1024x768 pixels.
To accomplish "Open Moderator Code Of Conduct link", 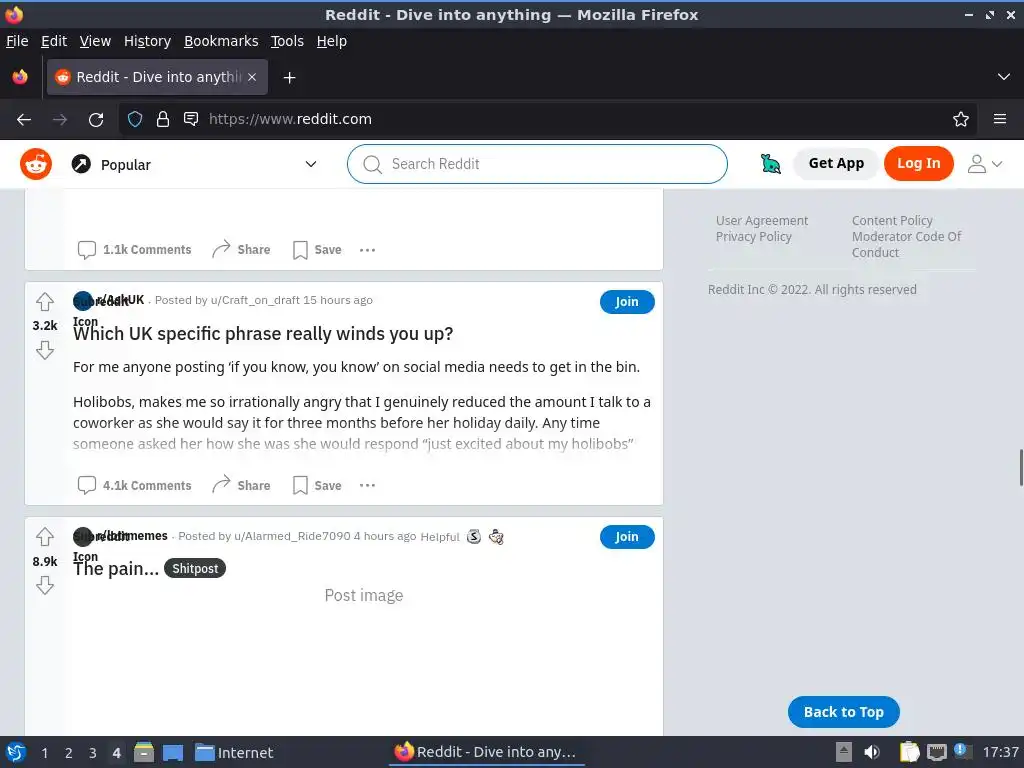I will 906,244.
